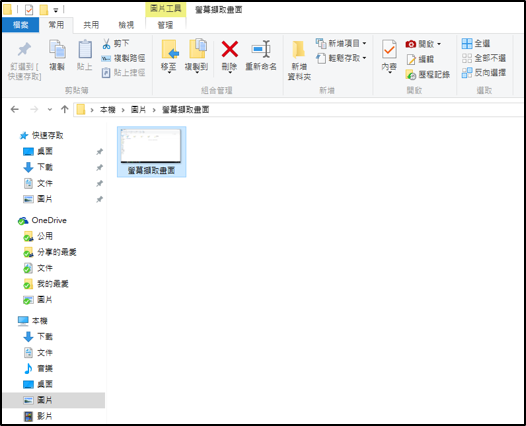The height and width of the screenshot is (426, 526).
Task: Click 螢幕擷取畫面 in the address path
Action: tap(186, 110)
